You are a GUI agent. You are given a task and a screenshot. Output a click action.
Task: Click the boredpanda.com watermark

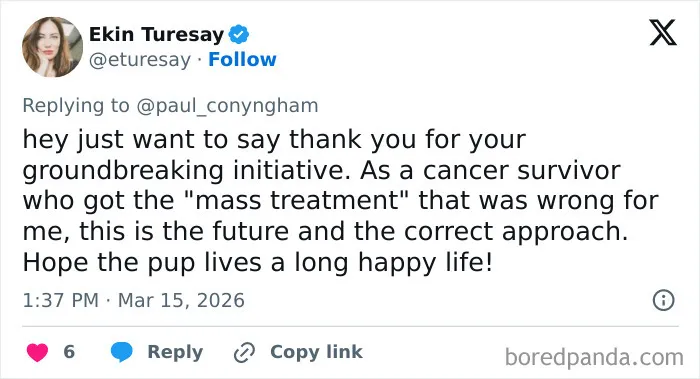click(594, 358)
